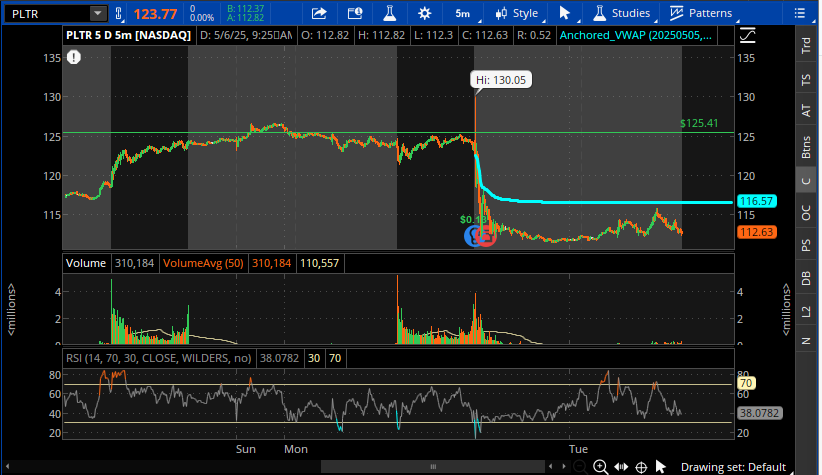The width and height of the screenshot is (822, 475).
Task: Open the OC sidebar tab
Action: coord(806,213)
